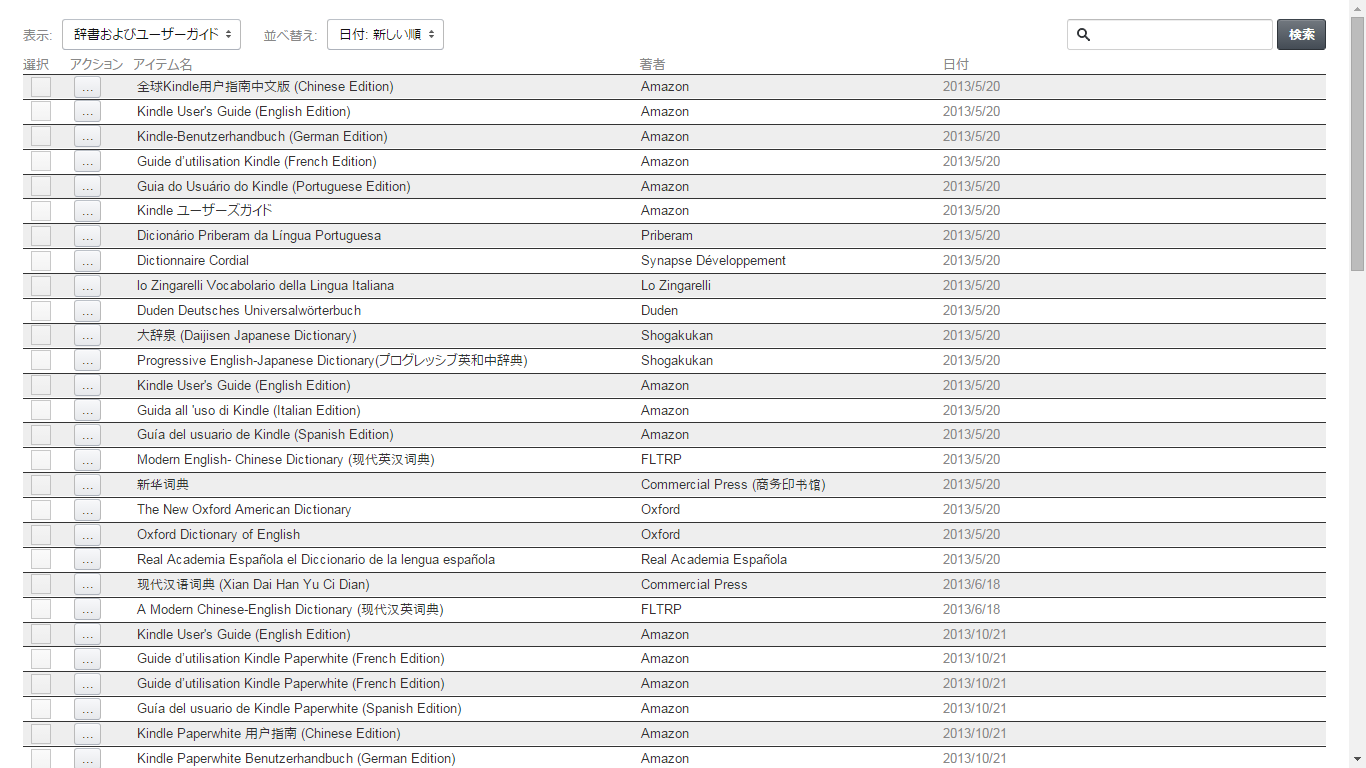Click title Real Academia Española el Diccionario
This screenshot has height=768, width=1366.
316,560
